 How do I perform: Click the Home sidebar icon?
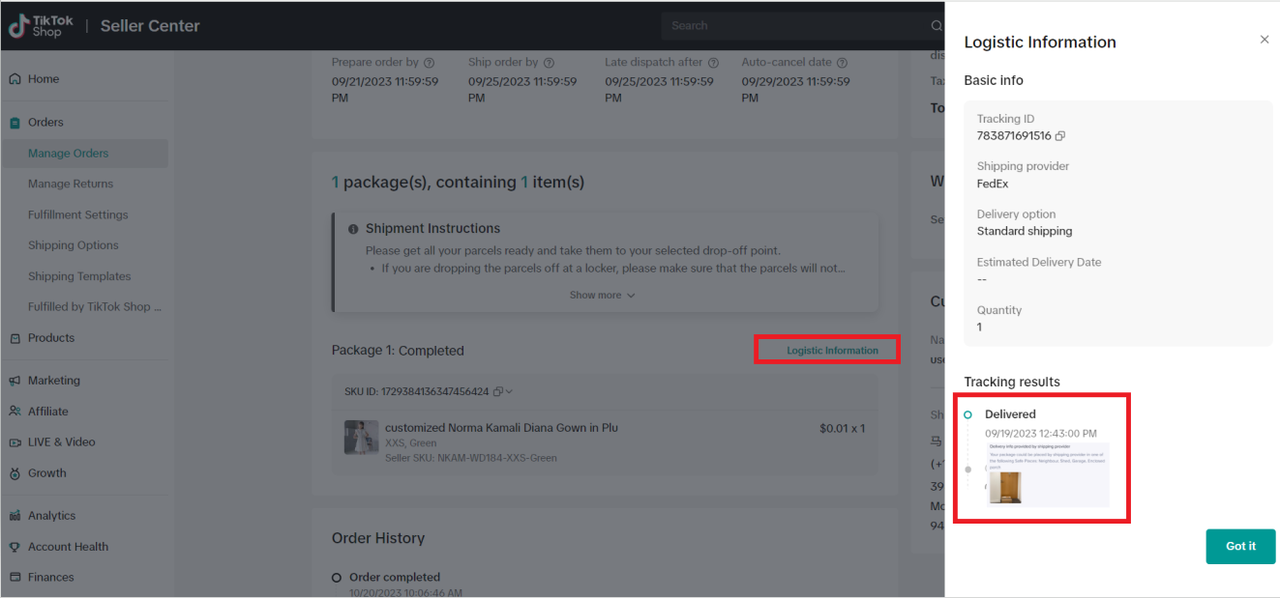[15, 79]
